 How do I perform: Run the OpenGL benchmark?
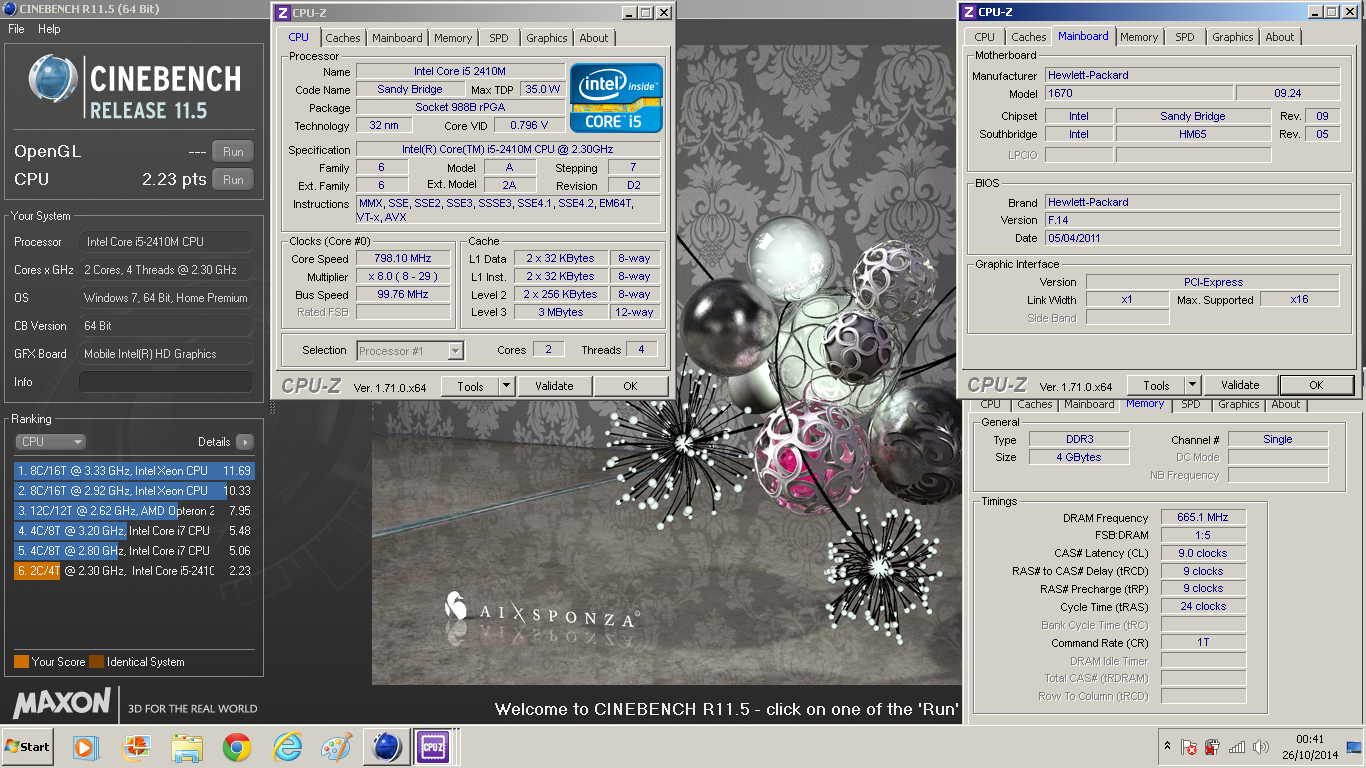point(233,152)
